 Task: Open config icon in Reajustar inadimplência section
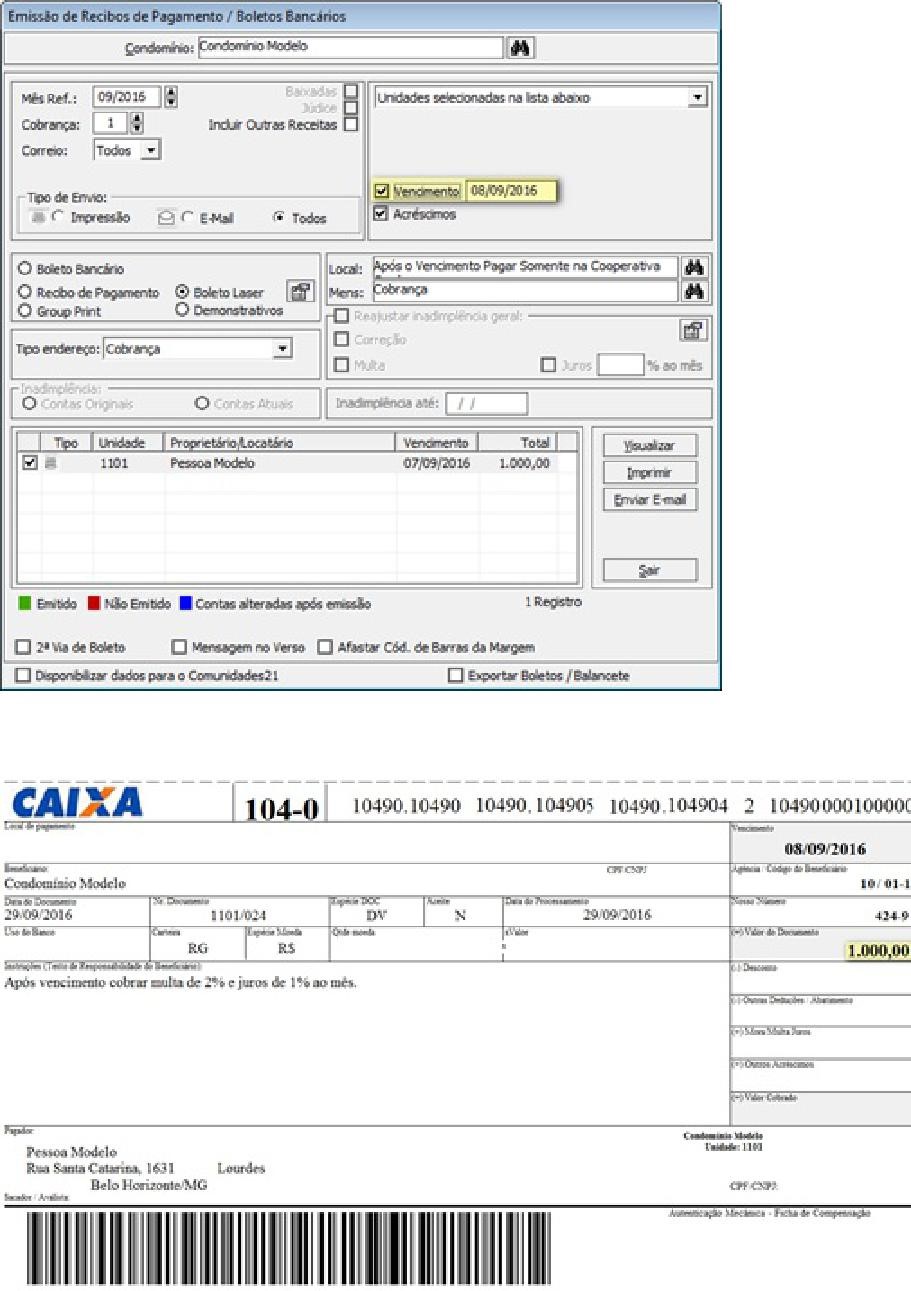pyautogui.click(x=693, y=329)
